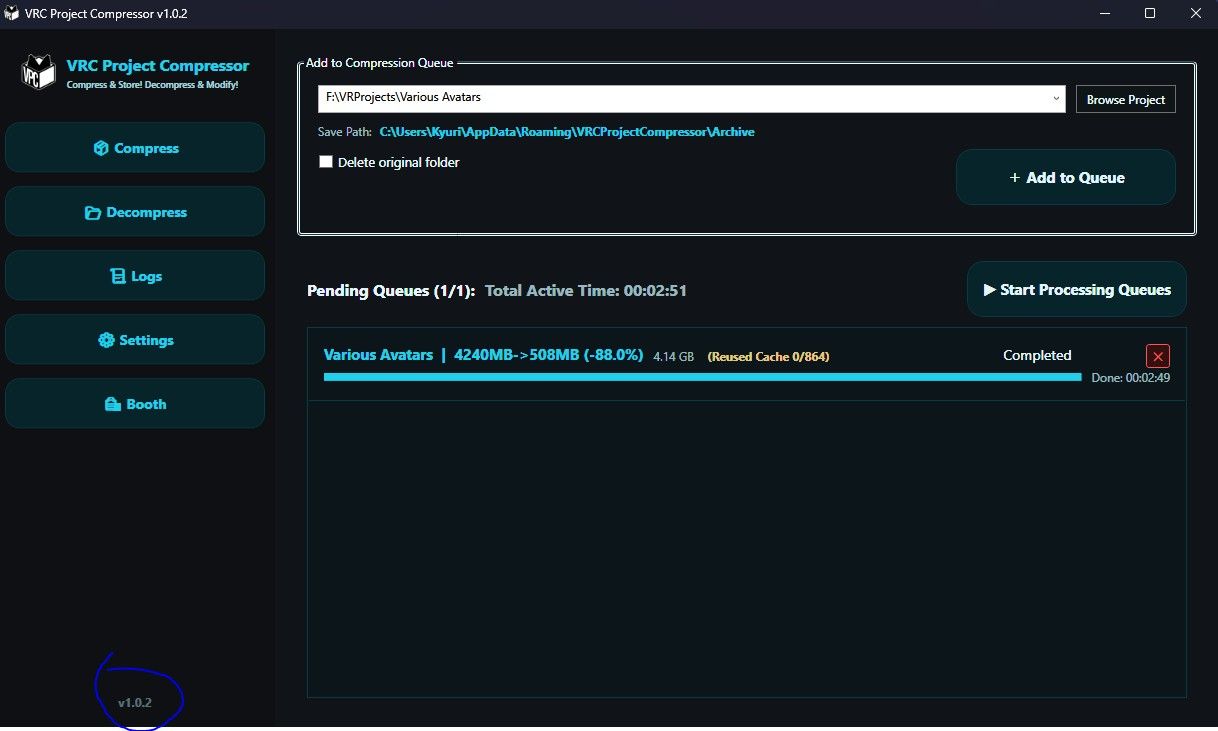This screenshot has width=1218, height=731.
Task: Switch to the Logs section
Action: 135,276
